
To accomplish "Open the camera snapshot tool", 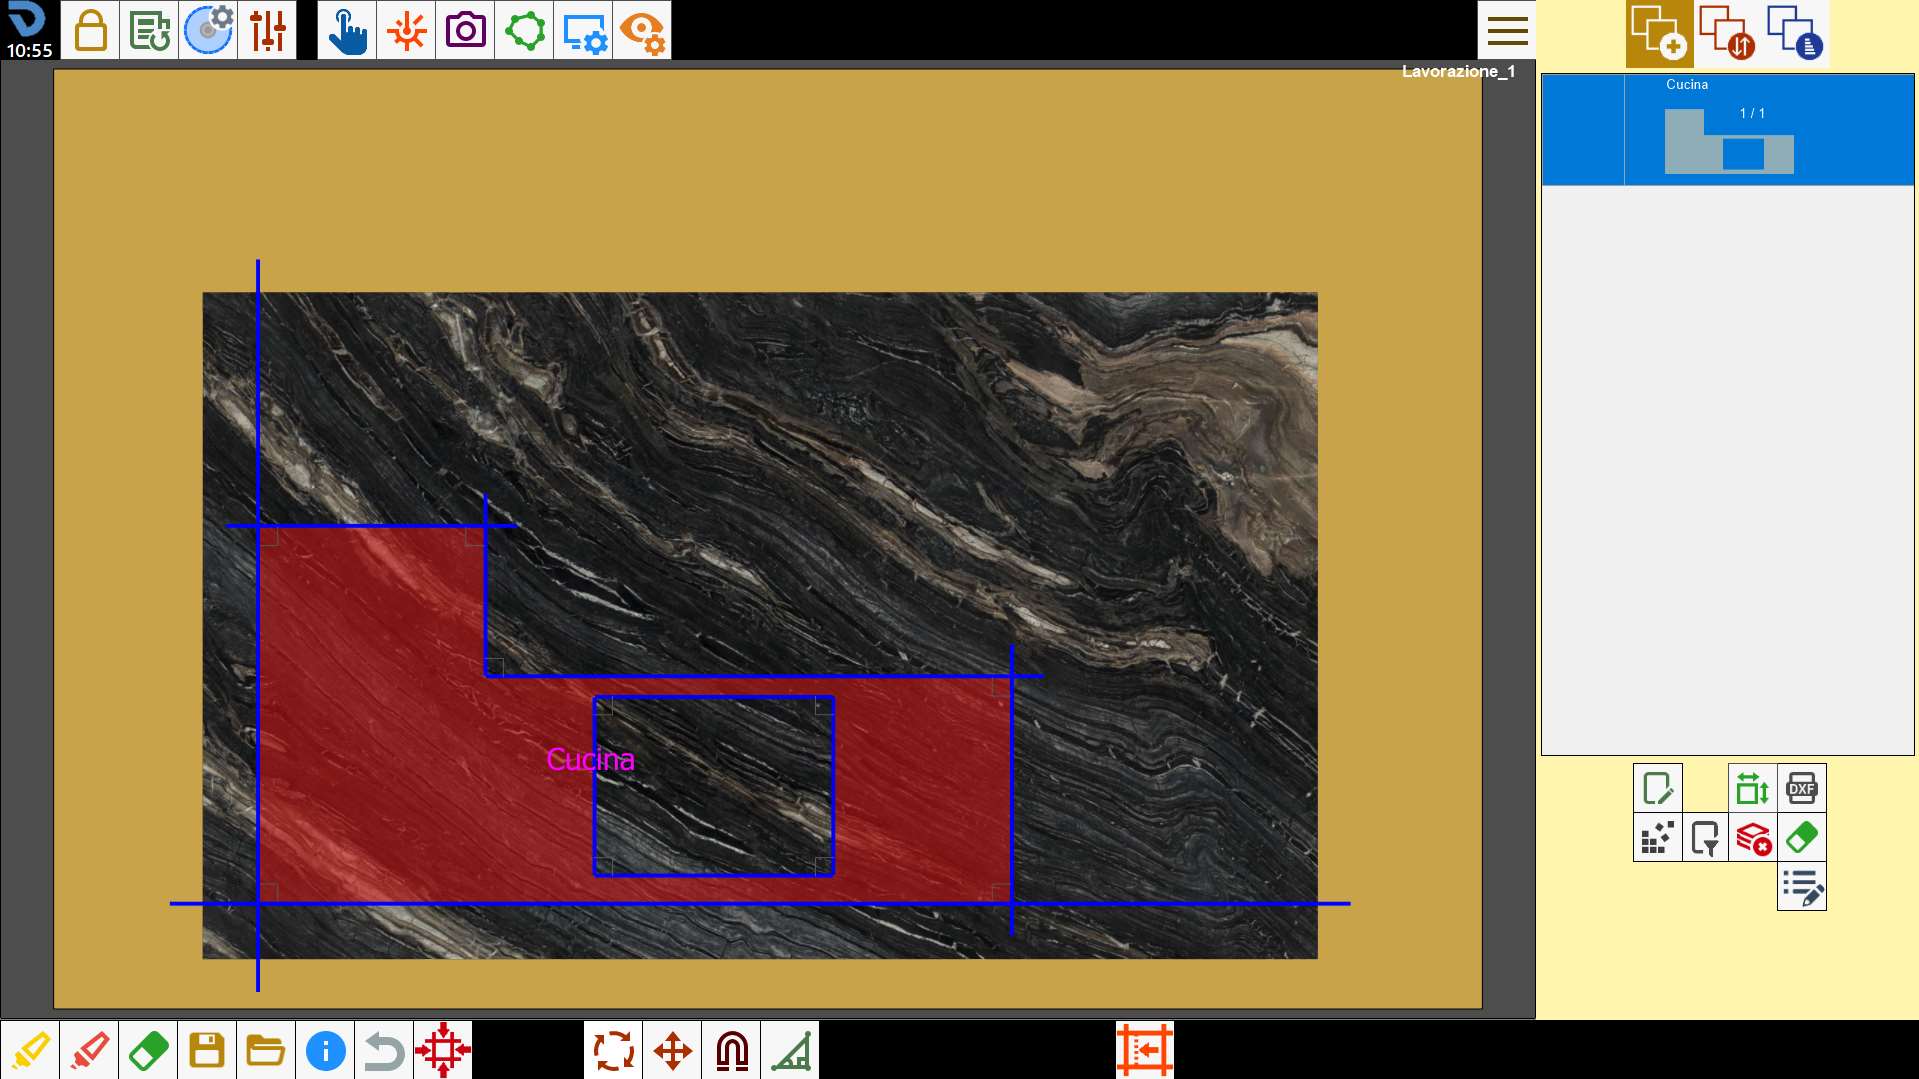I will point(465,30).
